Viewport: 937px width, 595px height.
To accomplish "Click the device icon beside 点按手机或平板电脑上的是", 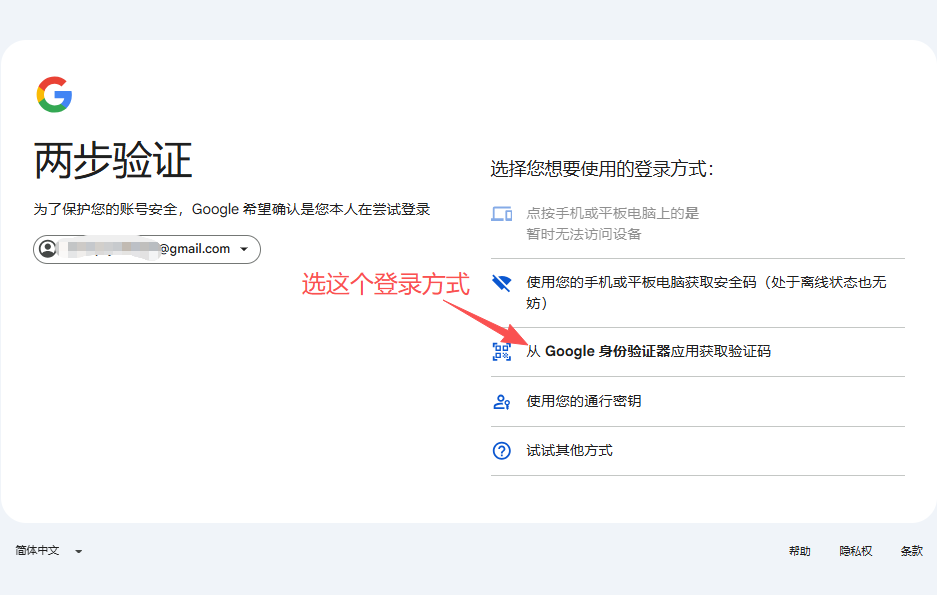I will tap(501, 213).
